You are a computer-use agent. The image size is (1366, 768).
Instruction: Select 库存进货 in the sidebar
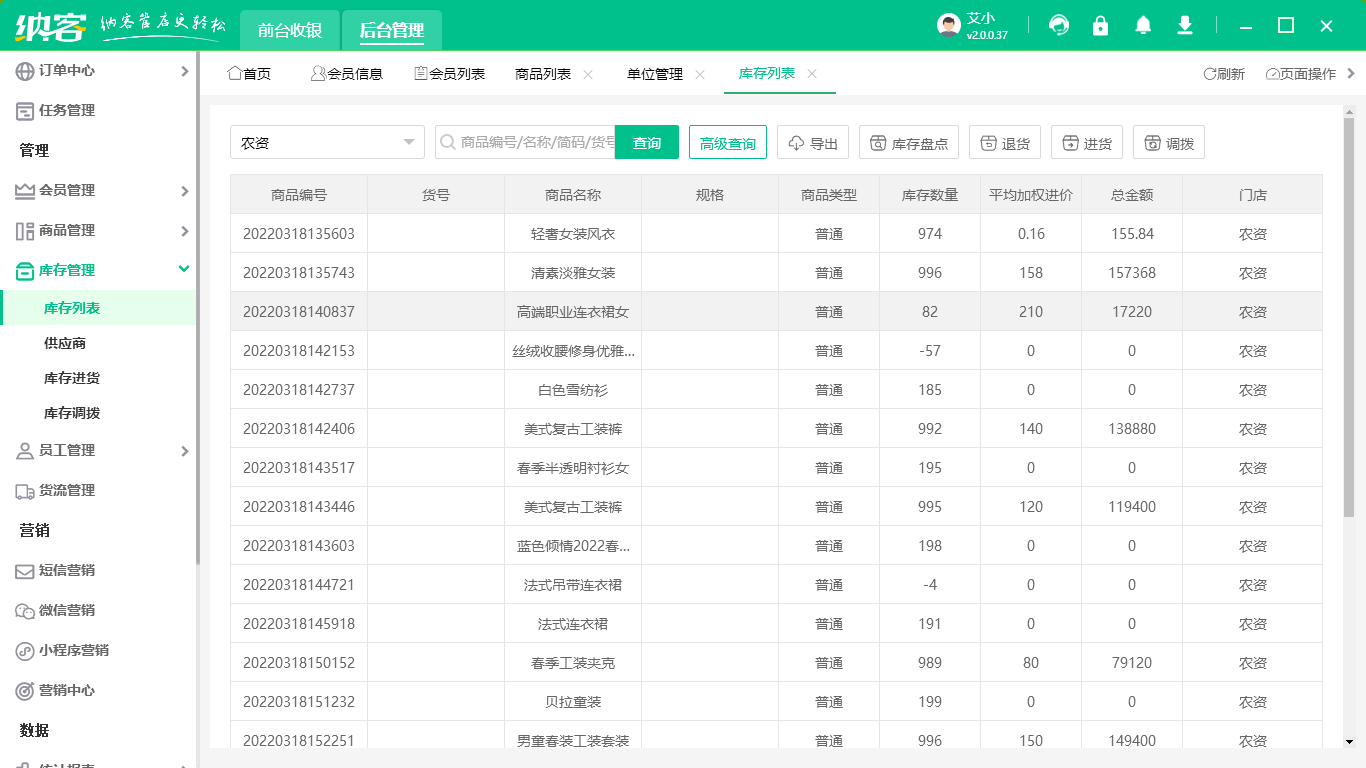[72, 378]
